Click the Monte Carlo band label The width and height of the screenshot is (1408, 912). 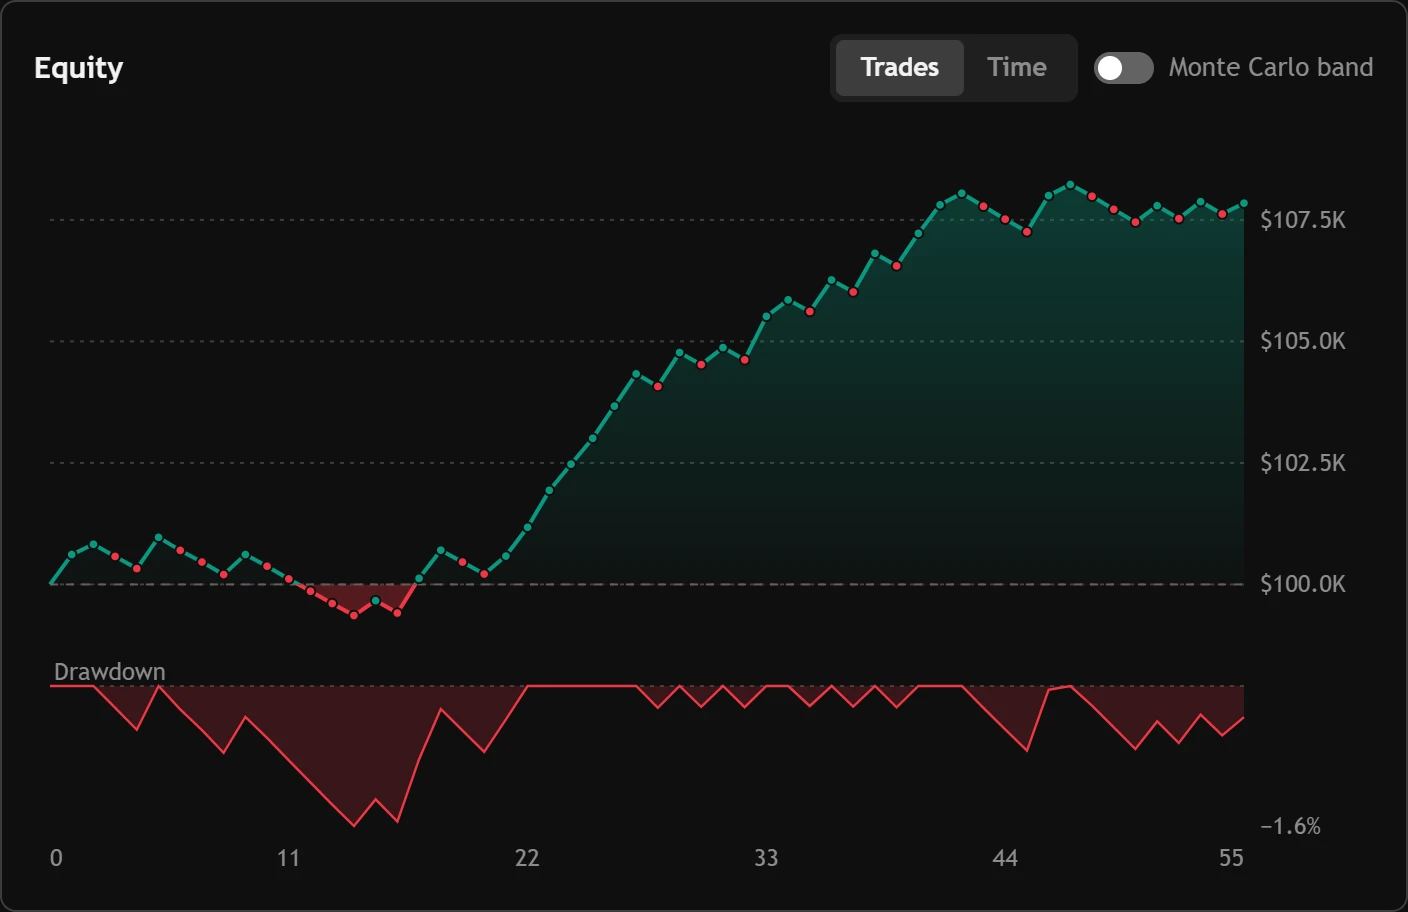click(1270, 67)
